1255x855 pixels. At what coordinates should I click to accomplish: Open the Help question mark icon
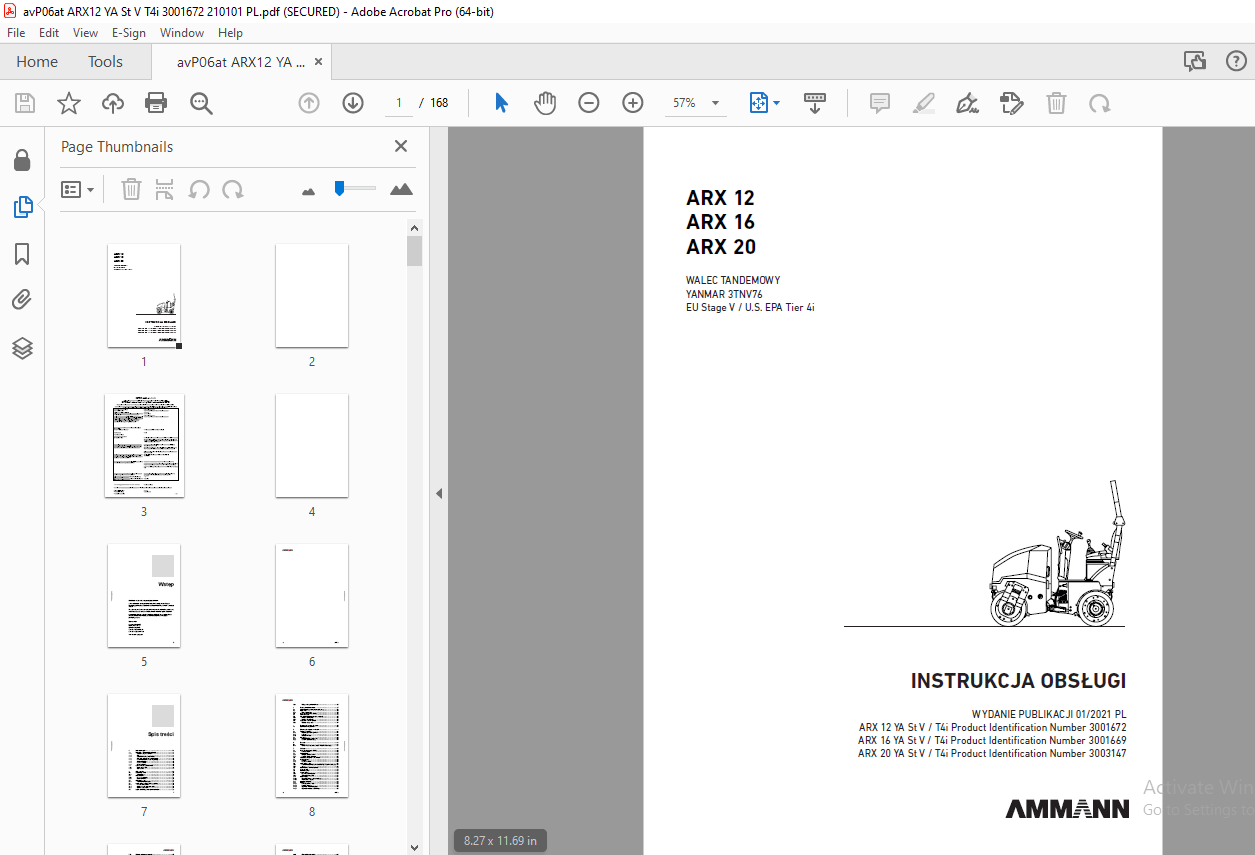[x=1236, y=61]
